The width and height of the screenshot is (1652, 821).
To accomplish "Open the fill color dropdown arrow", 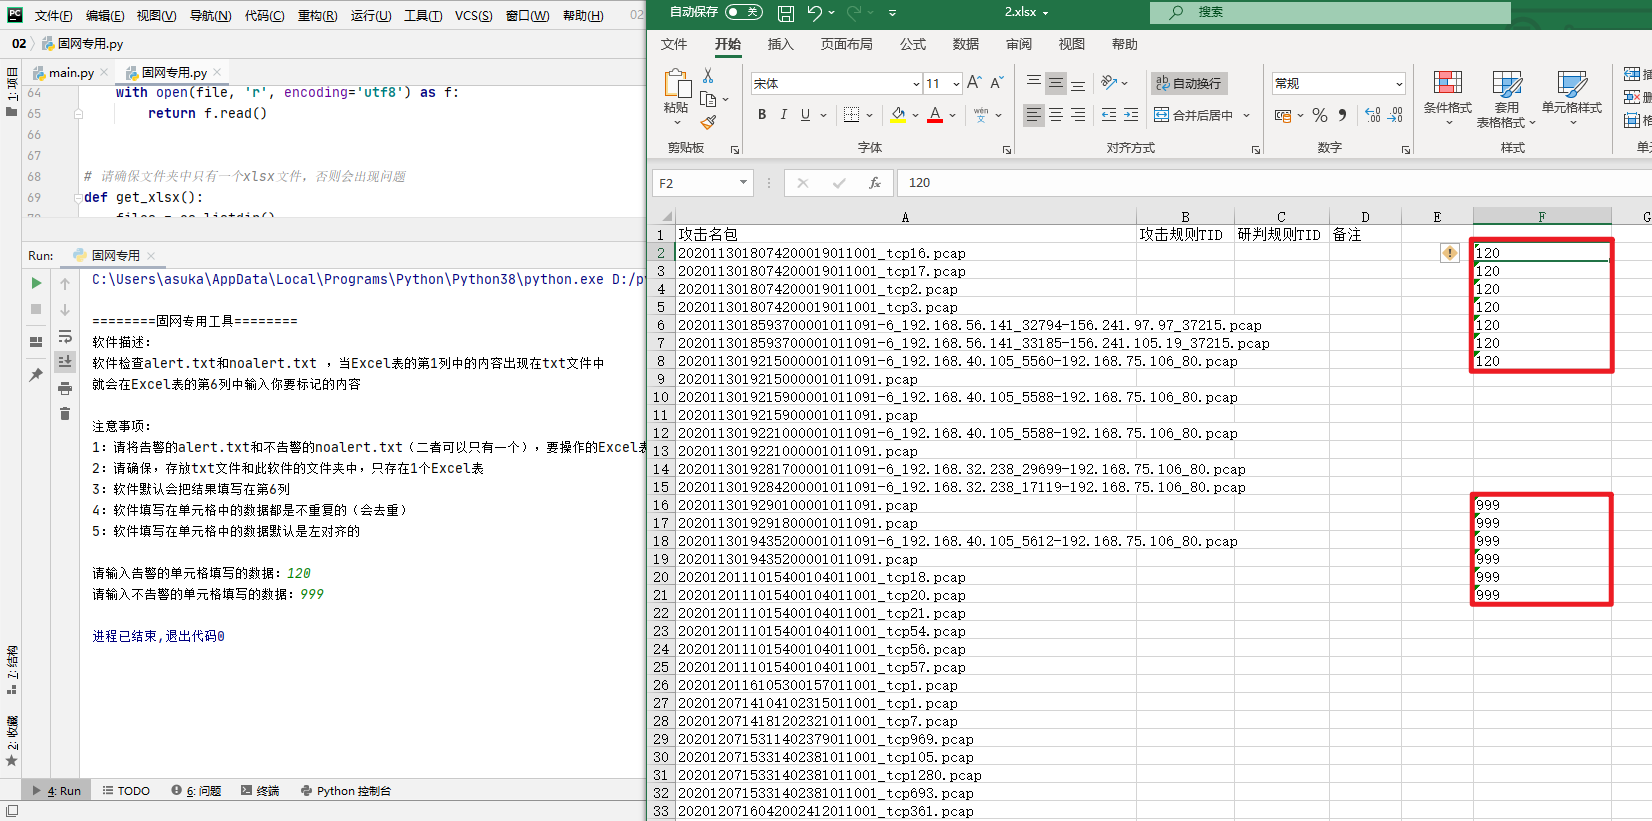I will tap(915, 115).
